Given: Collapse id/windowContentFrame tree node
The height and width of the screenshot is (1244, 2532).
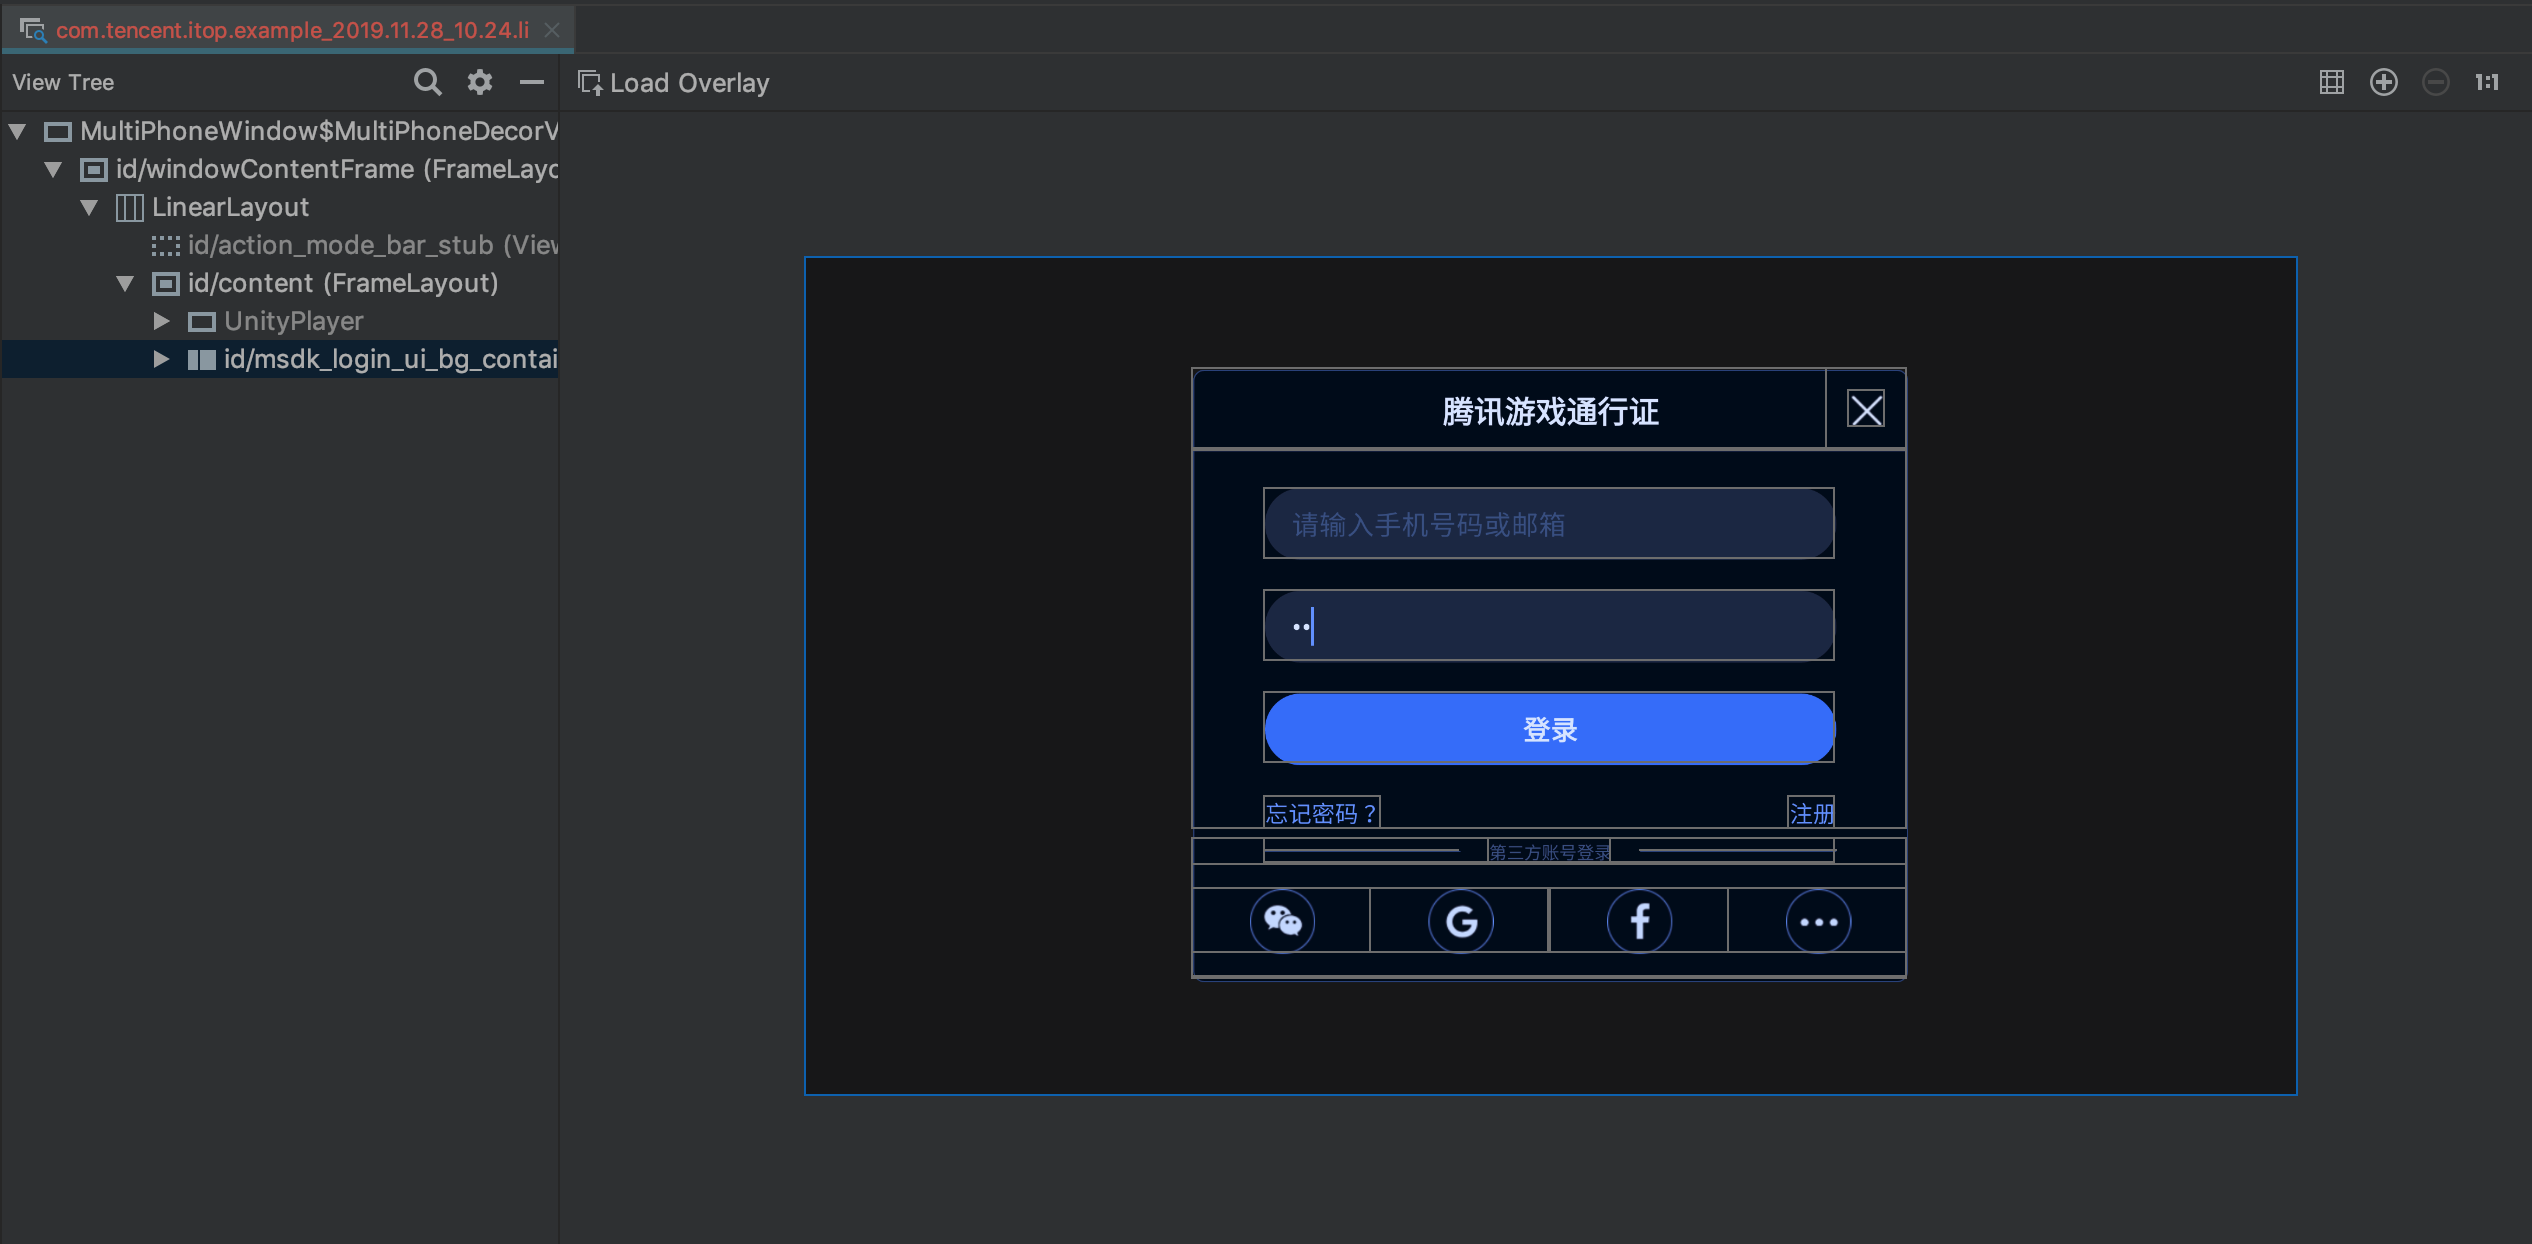Looking at the screenshot, I should (53, 169).
